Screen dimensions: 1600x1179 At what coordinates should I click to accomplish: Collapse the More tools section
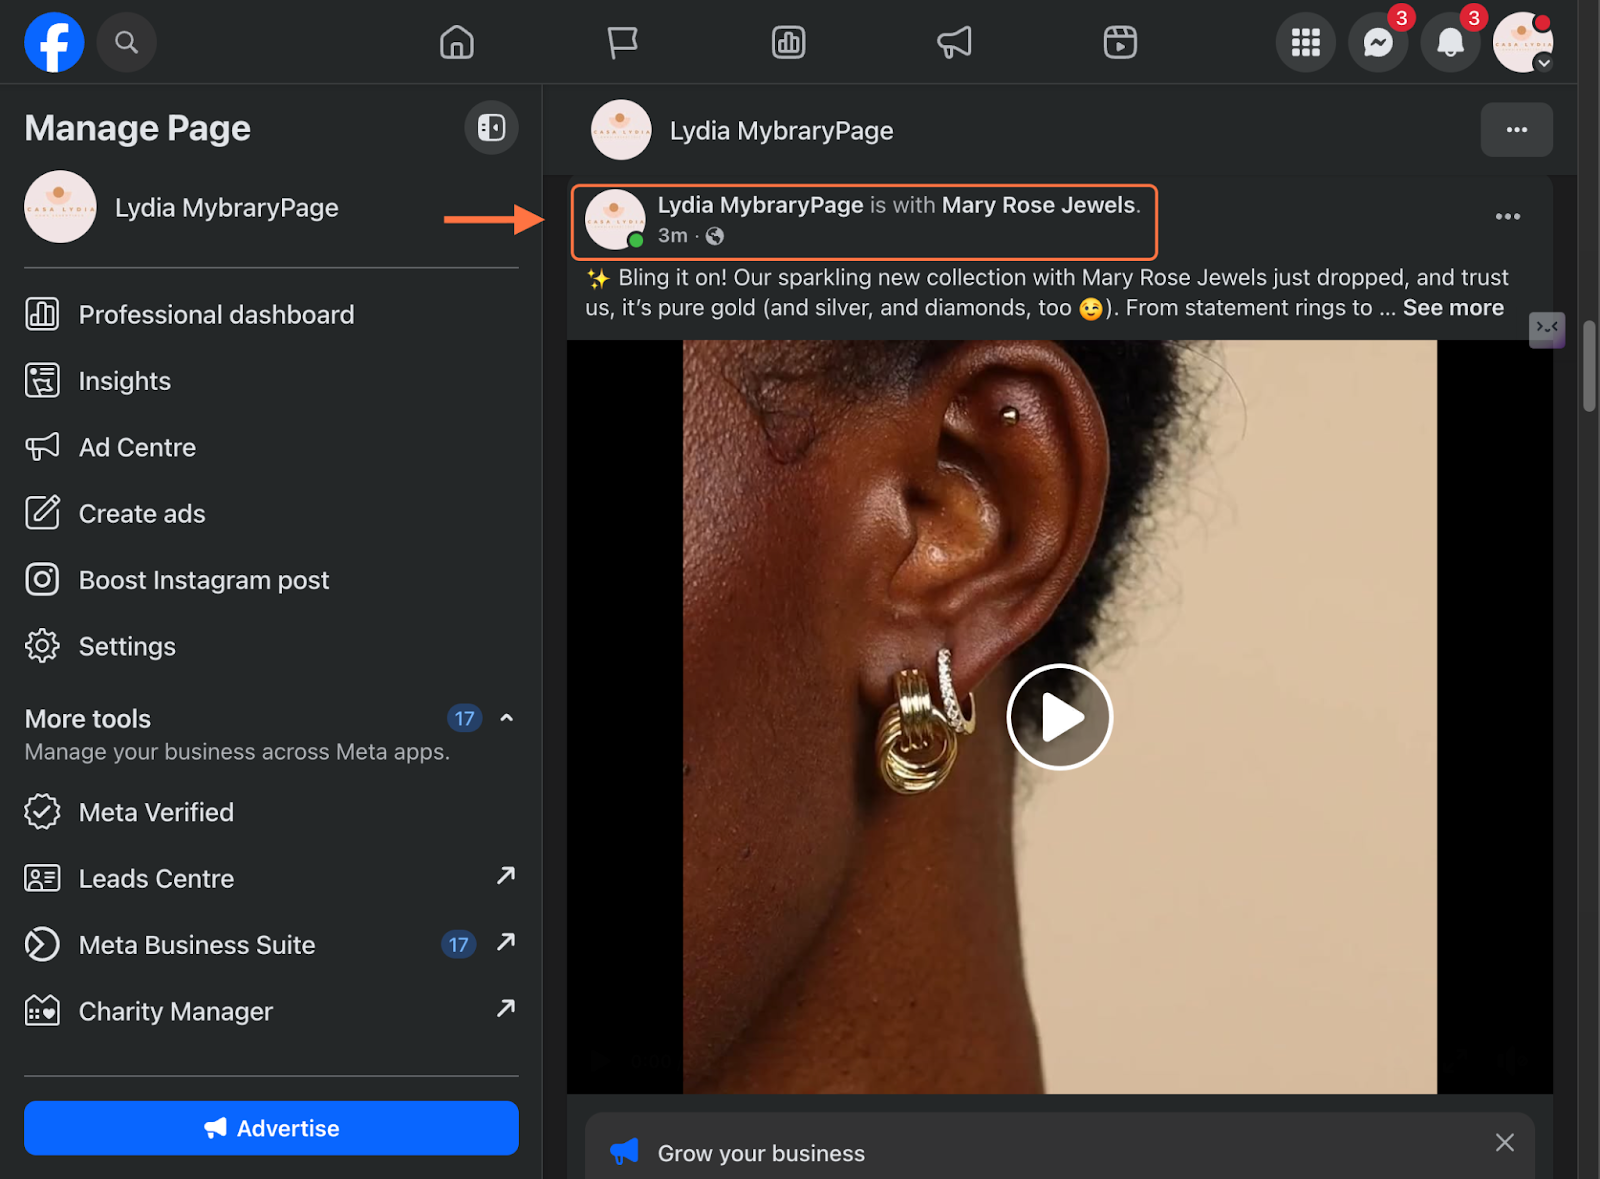coord(507,718)
